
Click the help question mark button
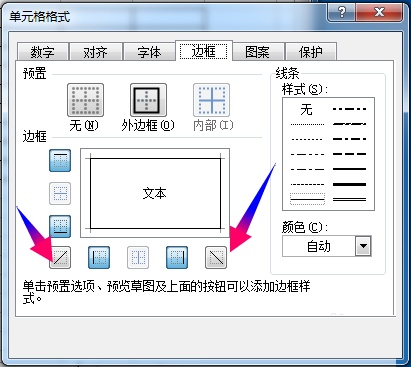coord(342,13)
